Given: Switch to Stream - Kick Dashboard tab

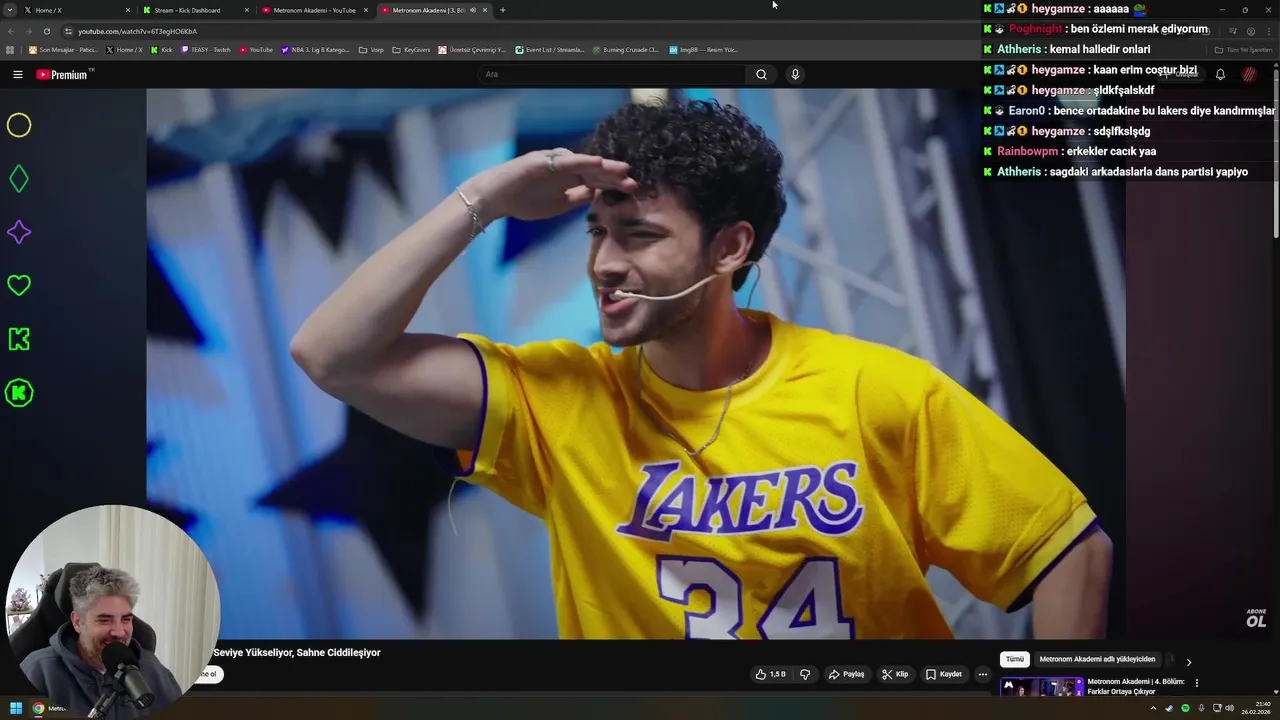Looking at the screenshot, I should point(195,10).
